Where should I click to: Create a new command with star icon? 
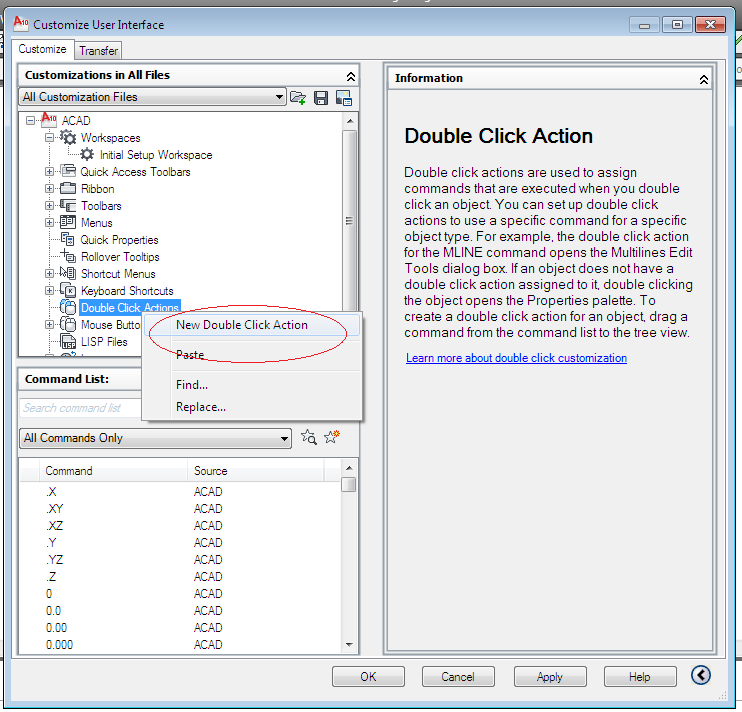click(332, 437)
